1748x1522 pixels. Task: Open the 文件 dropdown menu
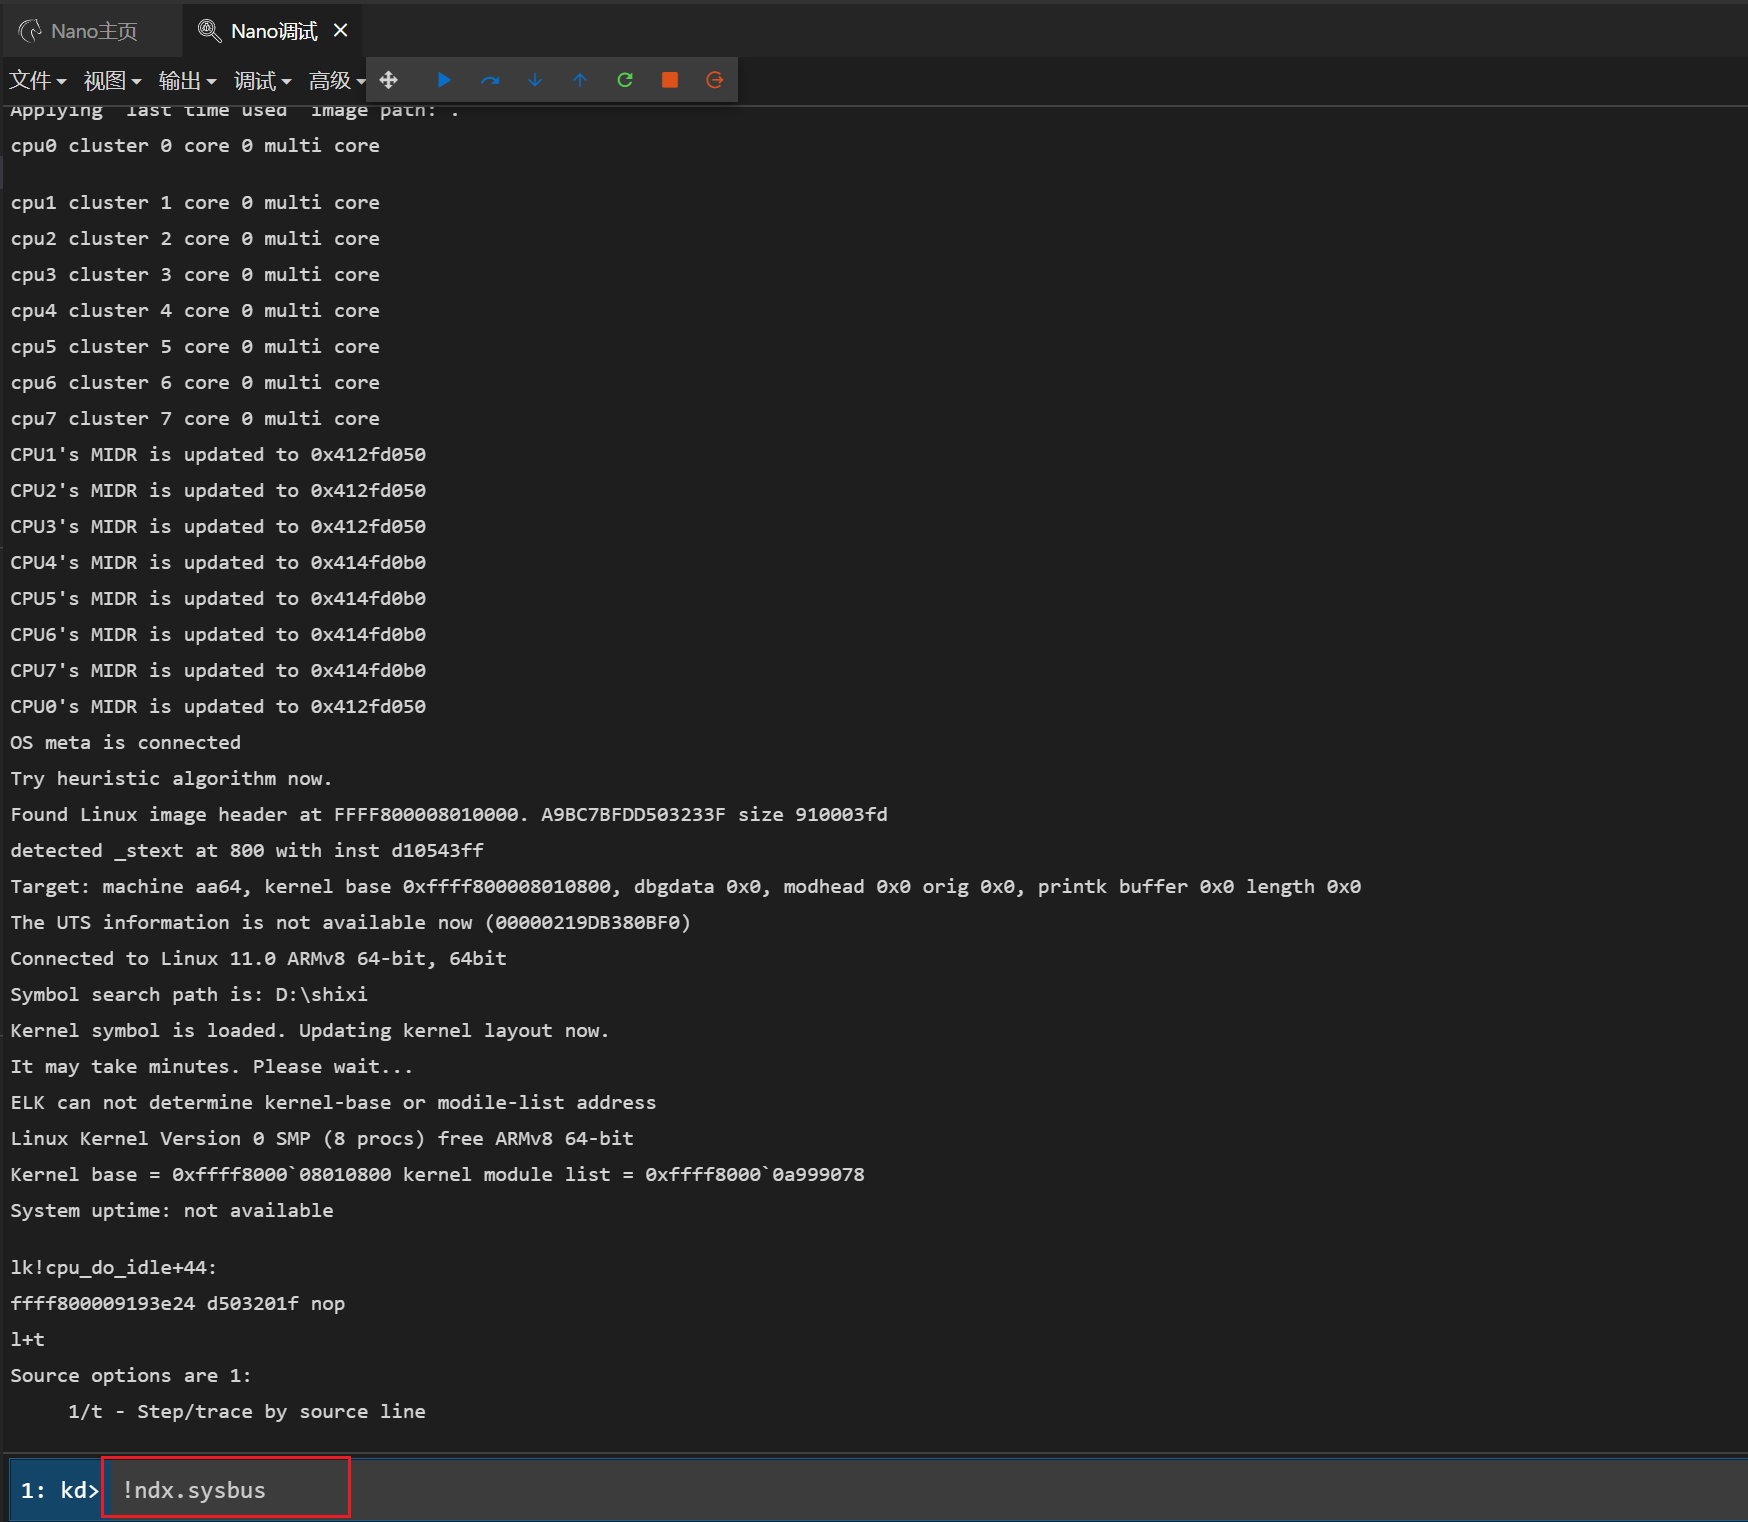[x=37, y=81]
